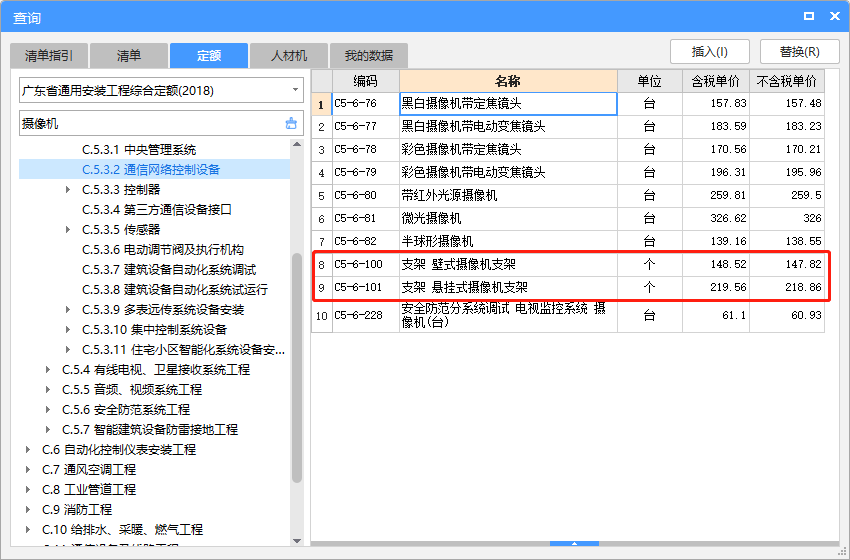Select row C5-6-77 code cell
850x560 pixels.
[366, 126]
